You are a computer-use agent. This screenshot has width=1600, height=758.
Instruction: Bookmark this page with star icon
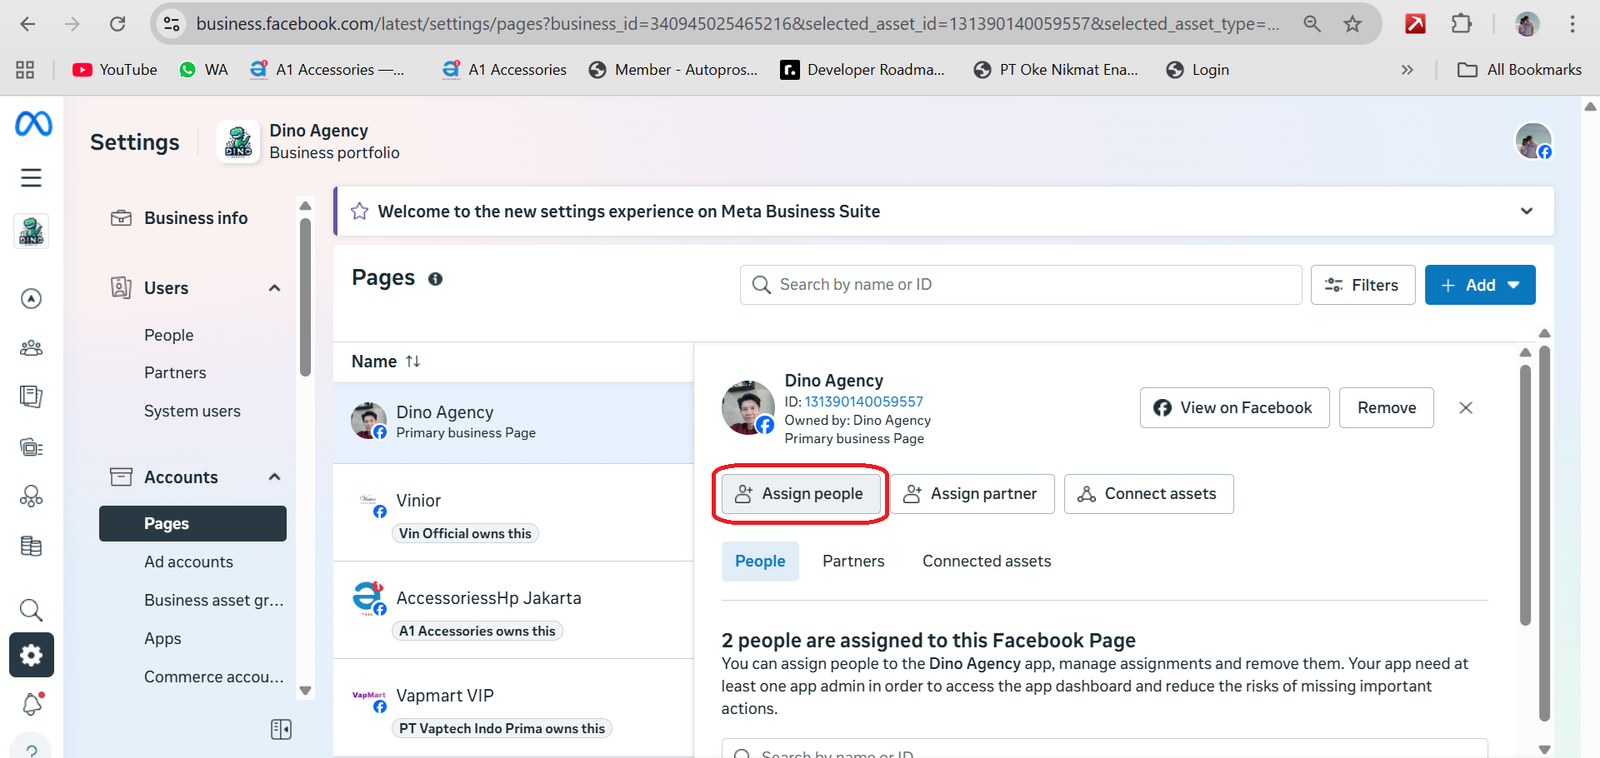(x=1352, y=24)
